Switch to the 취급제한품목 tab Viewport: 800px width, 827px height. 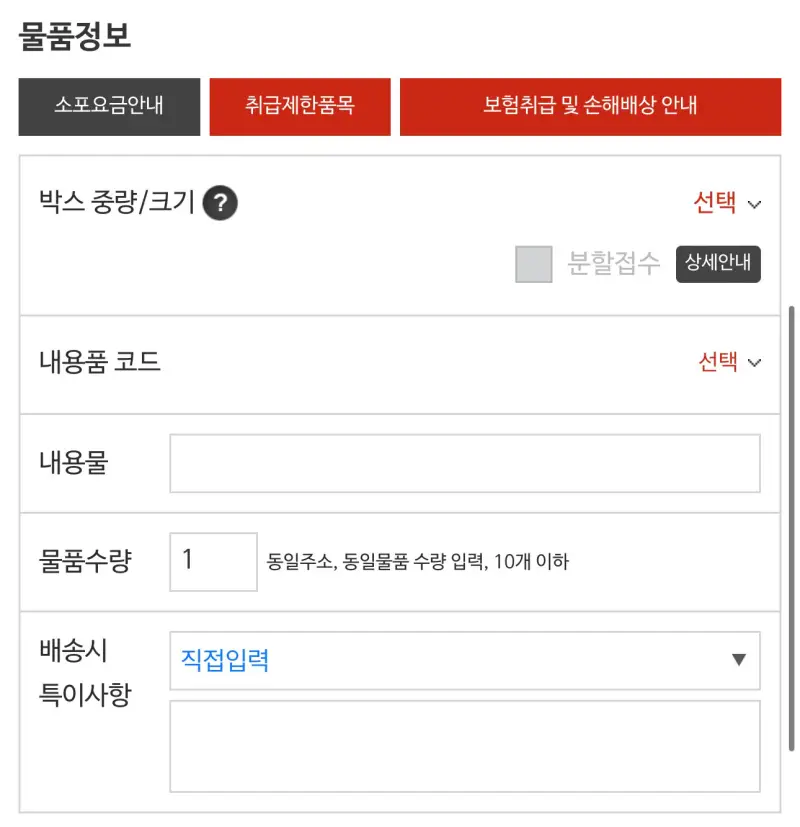coord(300,107)
